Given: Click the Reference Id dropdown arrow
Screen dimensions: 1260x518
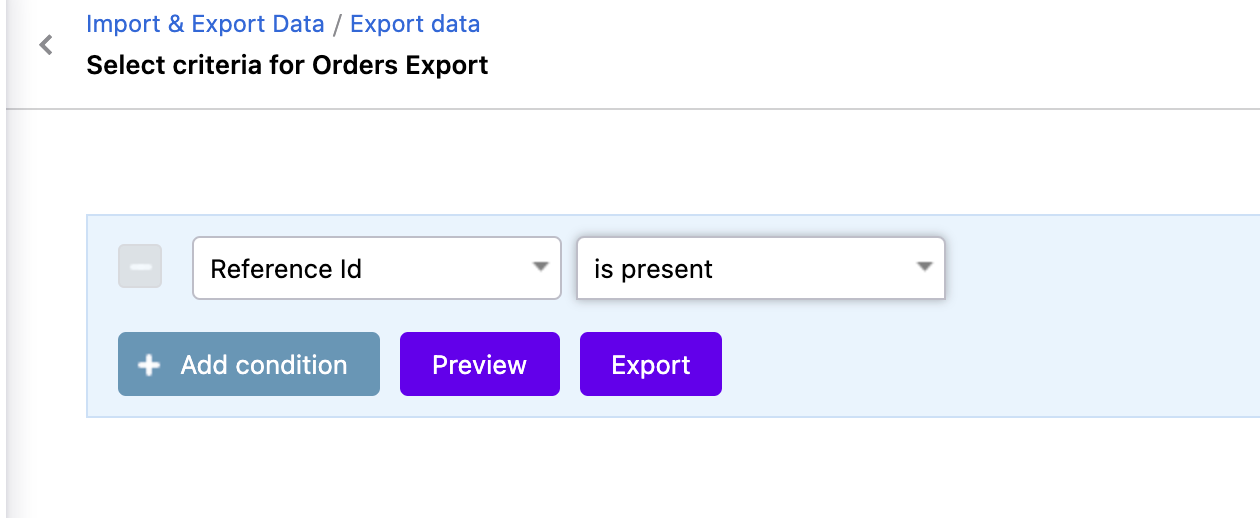Looking at the screenshot, I should click(540, 267).
